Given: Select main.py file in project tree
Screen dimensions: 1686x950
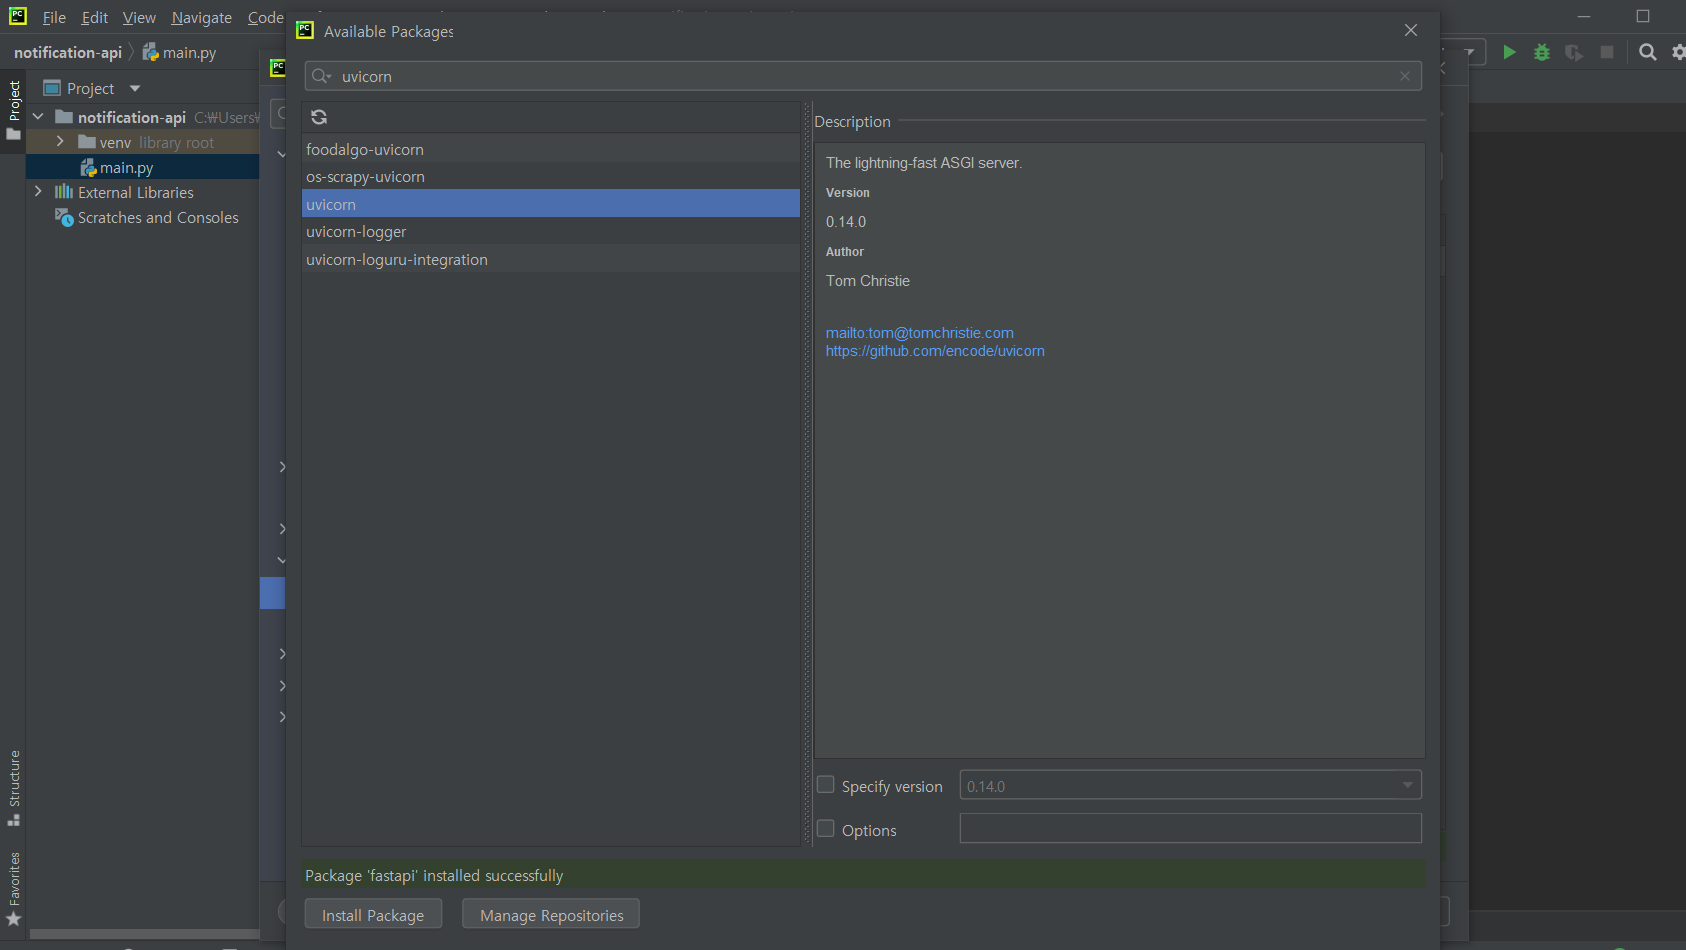Looking at the screenshot, I should (126, 168).
